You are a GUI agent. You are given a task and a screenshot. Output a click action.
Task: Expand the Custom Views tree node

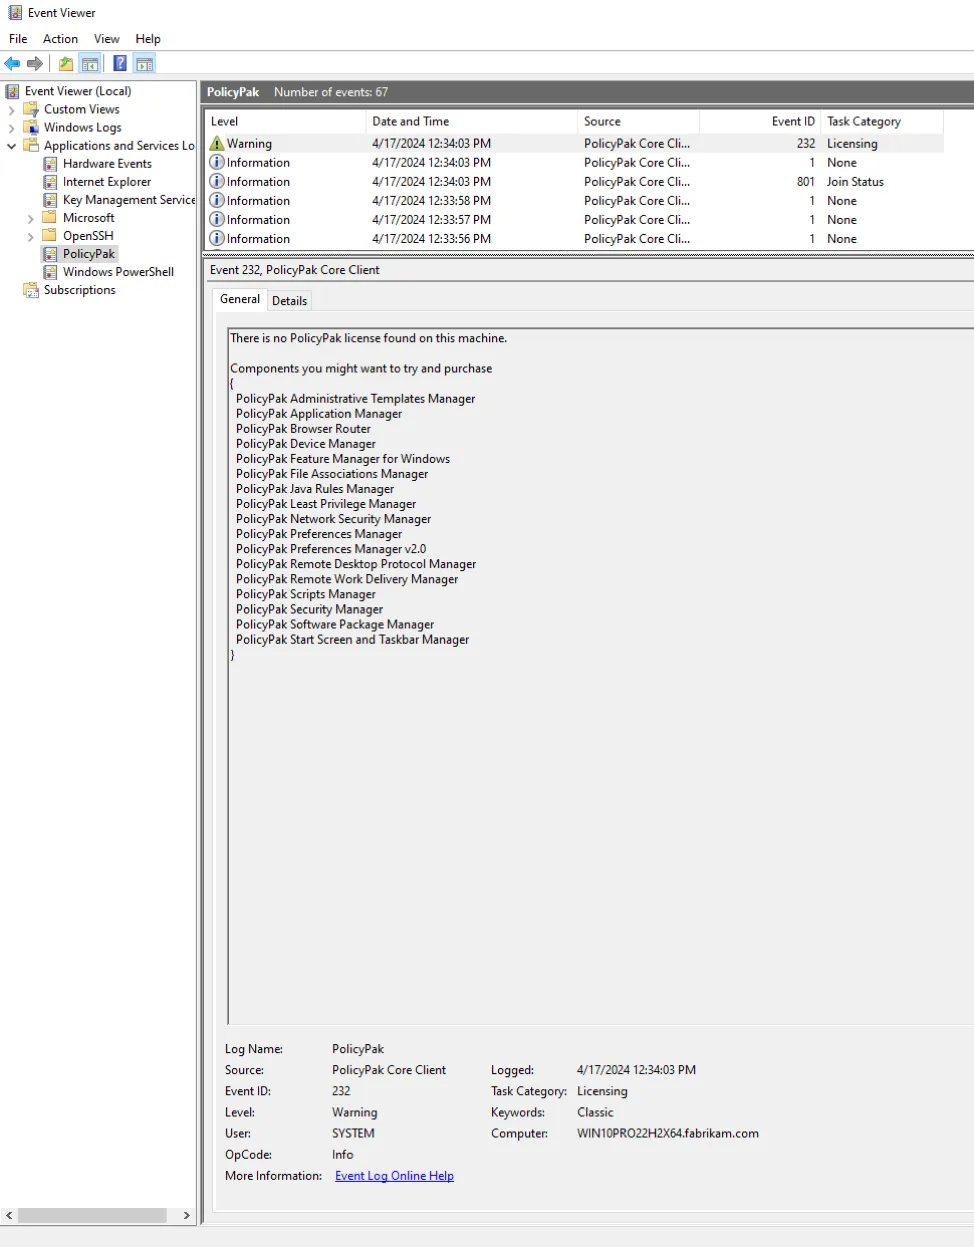(12, 110)
